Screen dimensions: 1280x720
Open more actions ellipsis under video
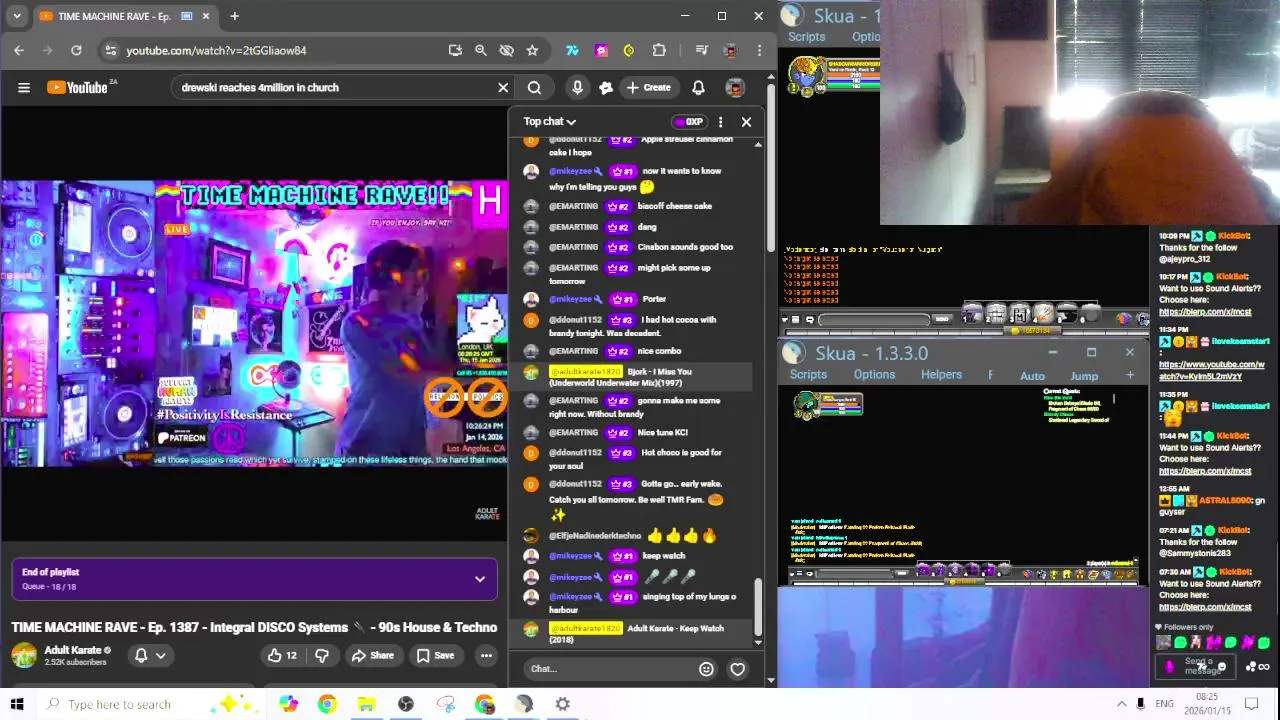tap(486, 656)
